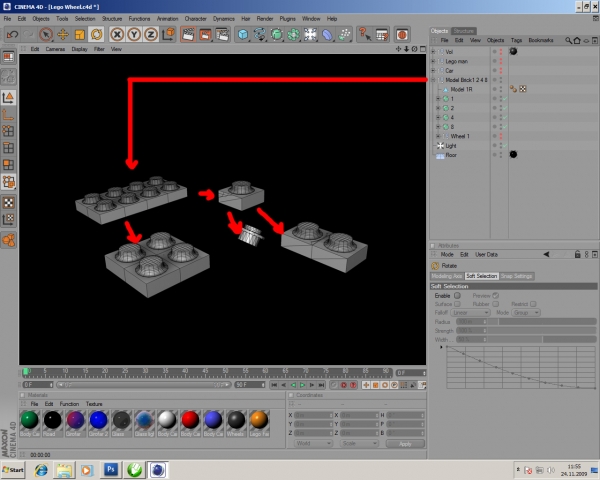This screenshot has height=480, width=600.
Task: Select the red material swatch
Action: (x=190, y=420)
